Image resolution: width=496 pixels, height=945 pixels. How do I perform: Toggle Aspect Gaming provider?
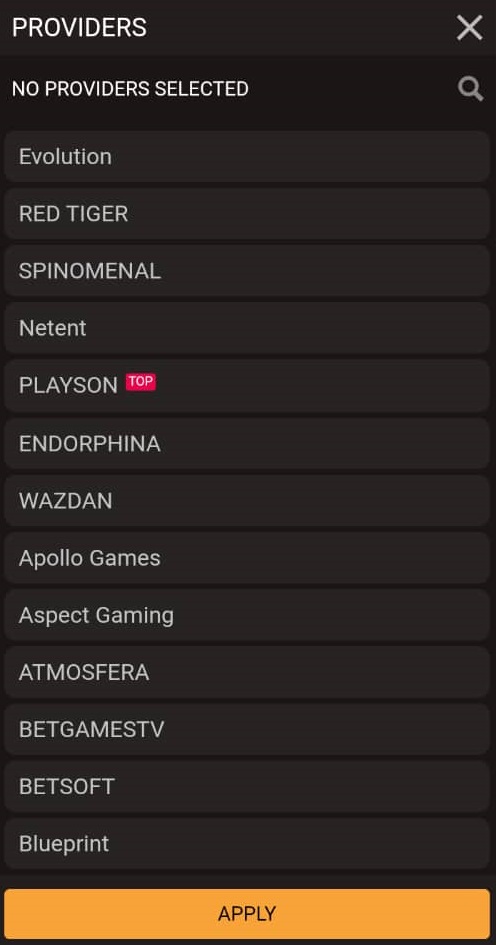point(247,615)
